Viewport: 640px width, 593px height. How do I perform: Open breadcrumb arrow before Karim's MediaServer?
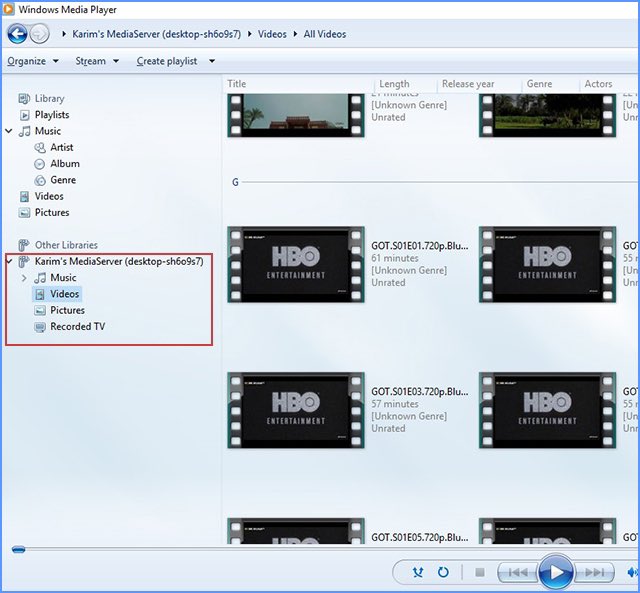pos(64,34)
